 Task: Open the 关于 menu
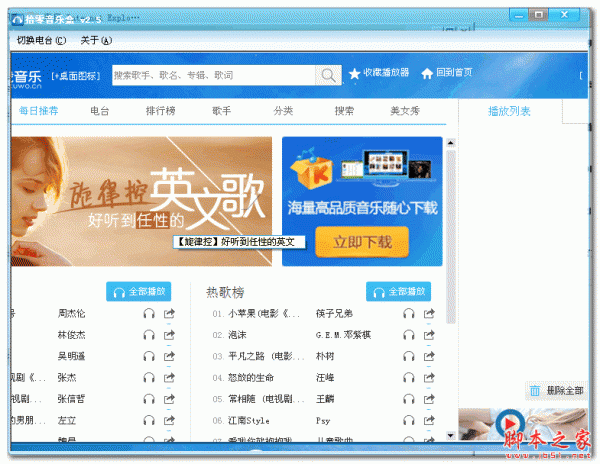pyautogui.click(x=96, y=40)
